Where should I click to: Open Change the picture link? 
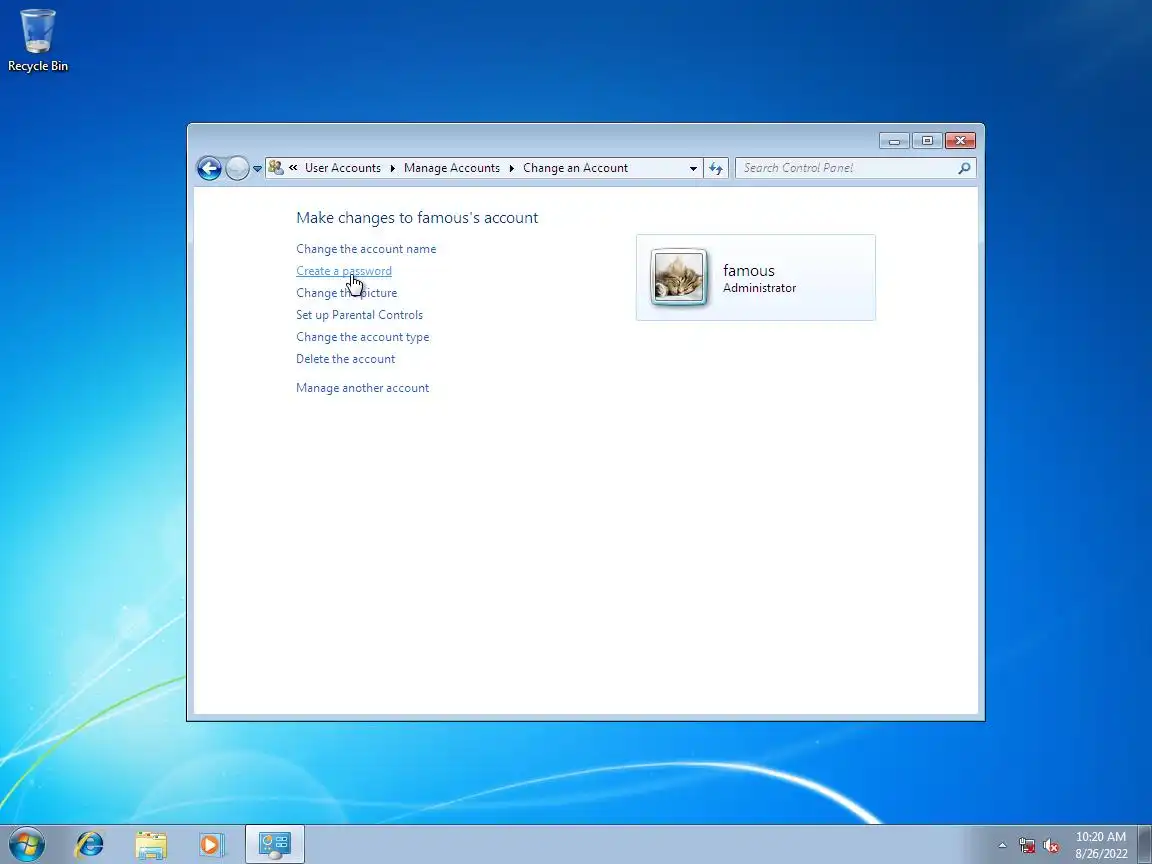[347, 293]
